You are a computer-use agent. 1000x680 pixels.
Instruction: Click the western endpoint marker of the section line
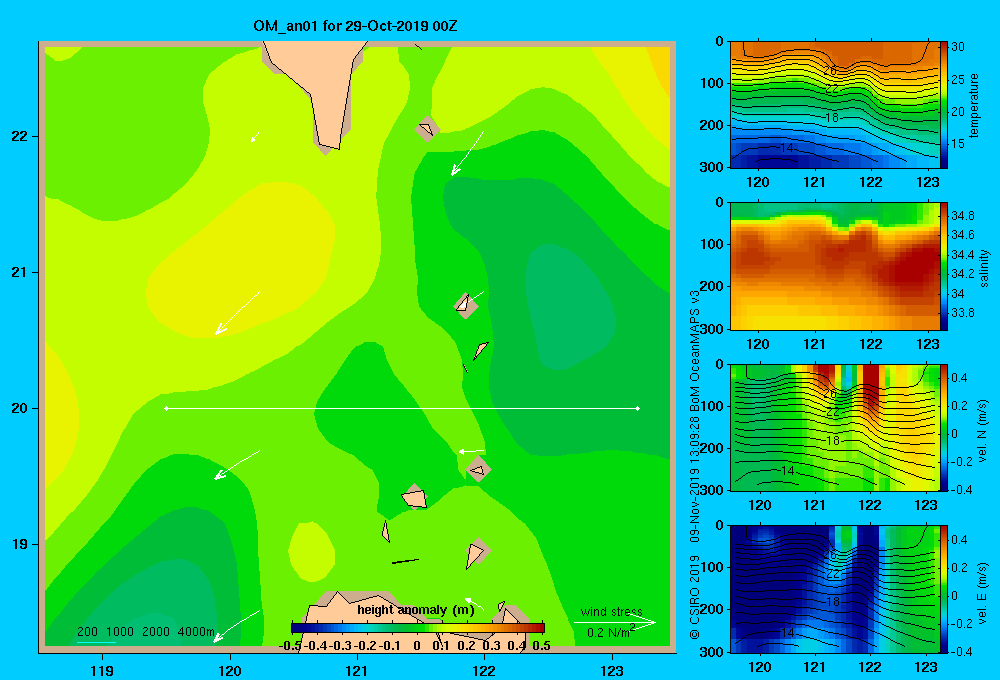click(x=166, y=408)
